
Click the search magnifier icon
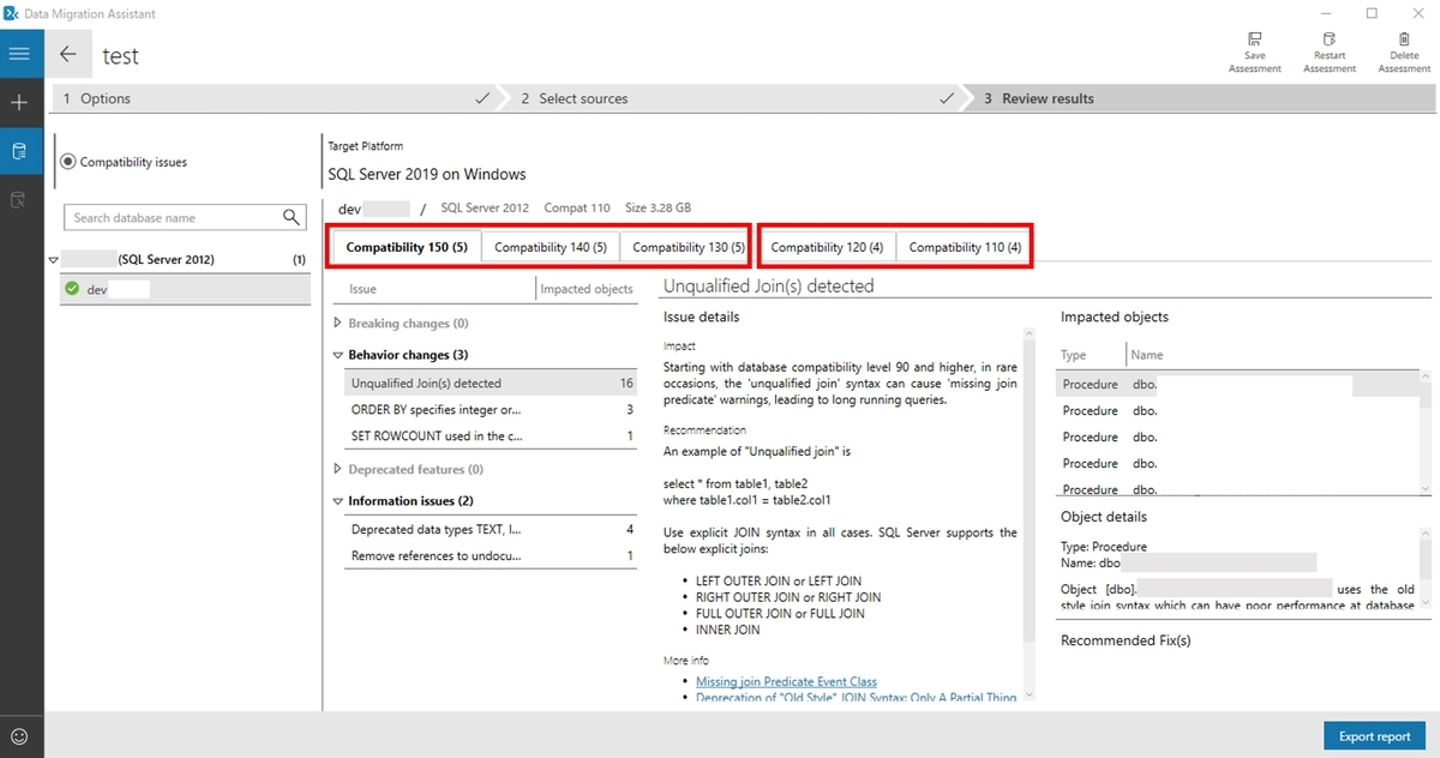(x=291, y=217)
